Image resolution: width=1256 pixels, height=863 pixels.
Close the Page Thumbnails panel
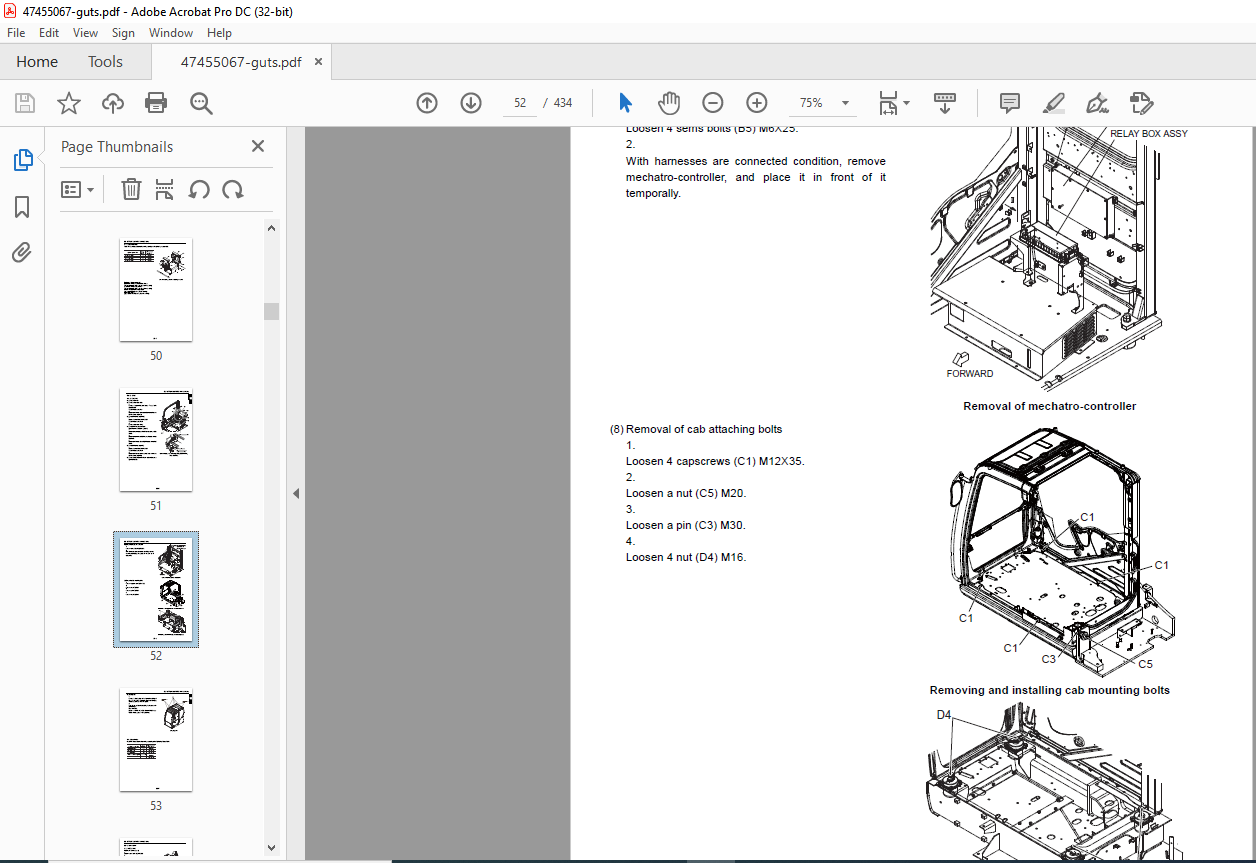coord(258,146)
